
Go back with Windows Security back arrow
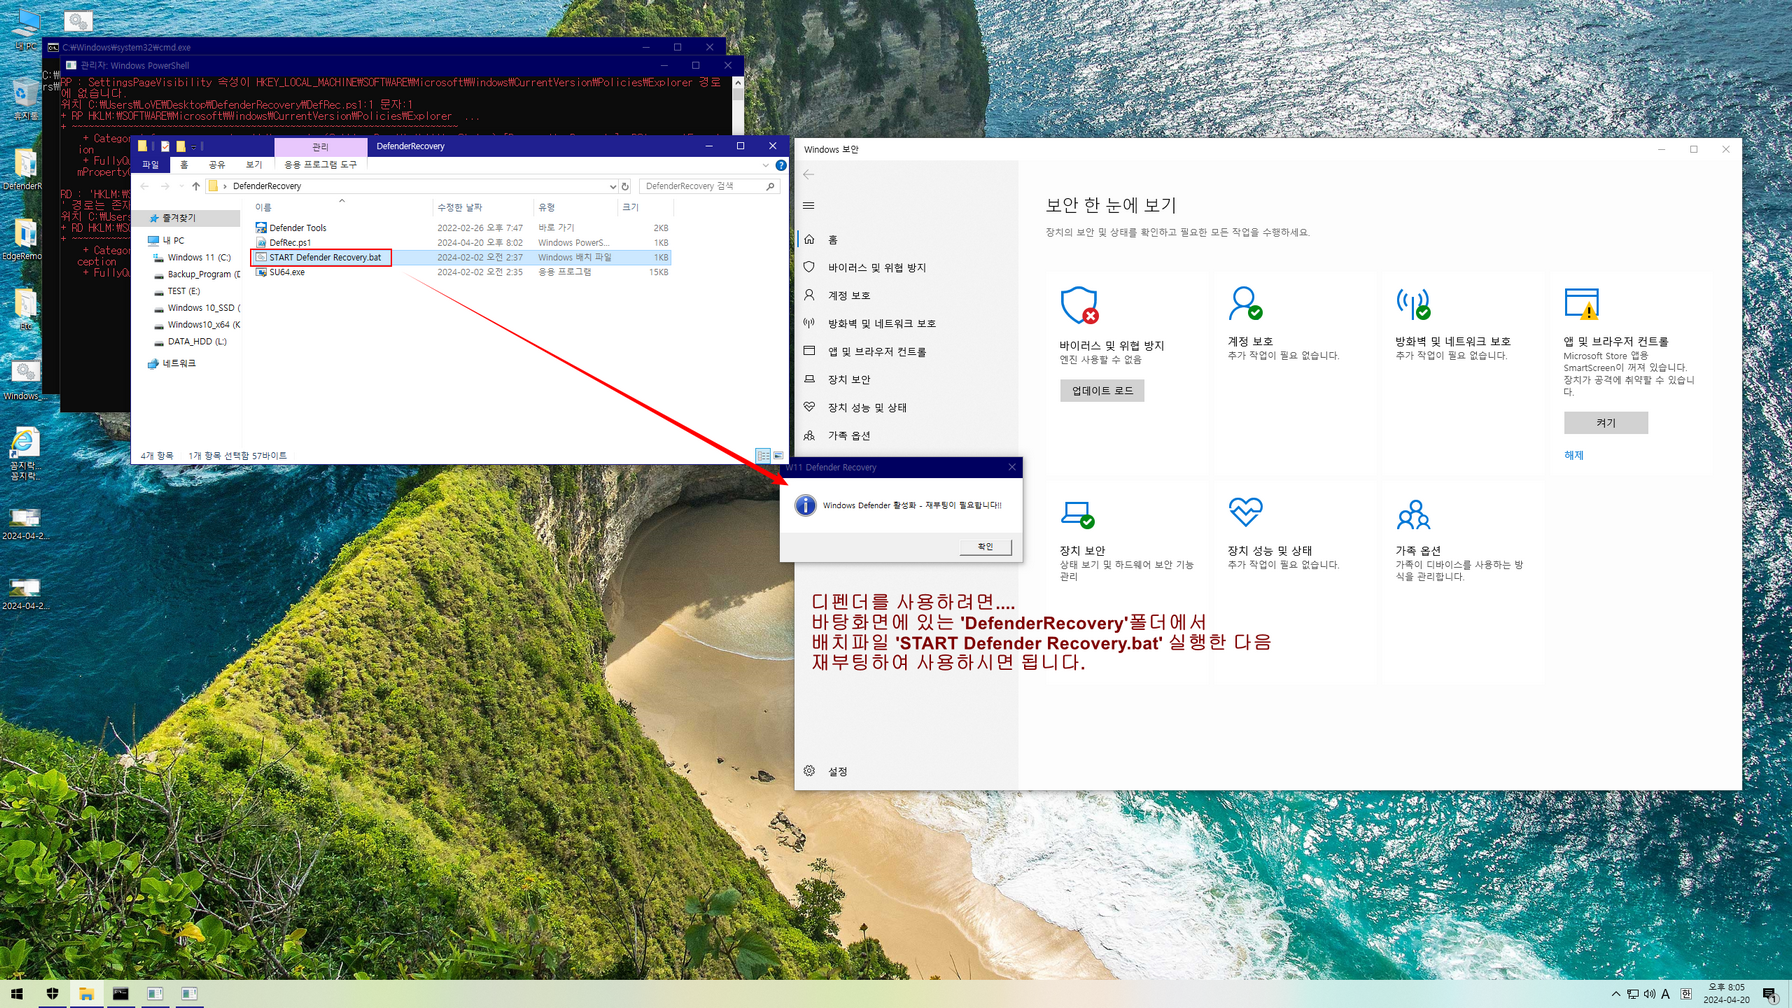tap(809, 174)
